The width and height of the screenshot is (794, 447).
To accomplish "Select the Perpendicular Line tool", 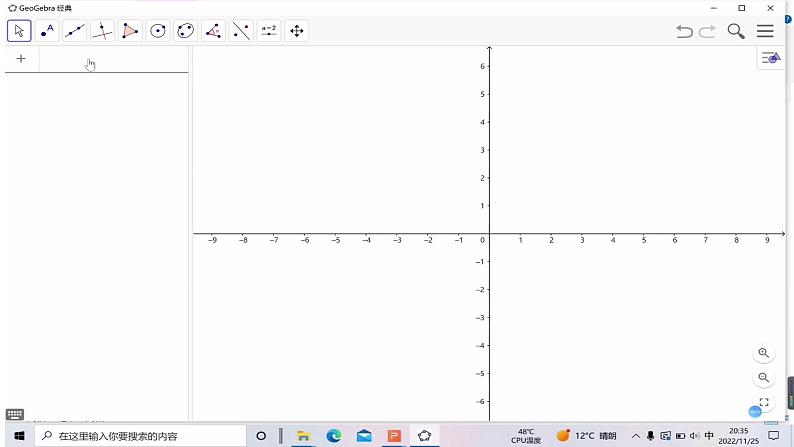I will (x=102, y=31).
